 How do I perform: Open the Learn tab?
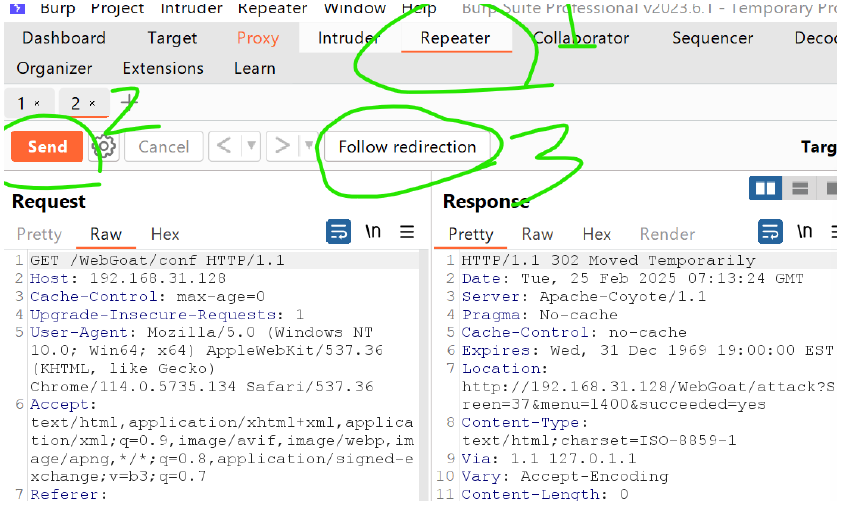pyautogui.click(x=255, y=68)
